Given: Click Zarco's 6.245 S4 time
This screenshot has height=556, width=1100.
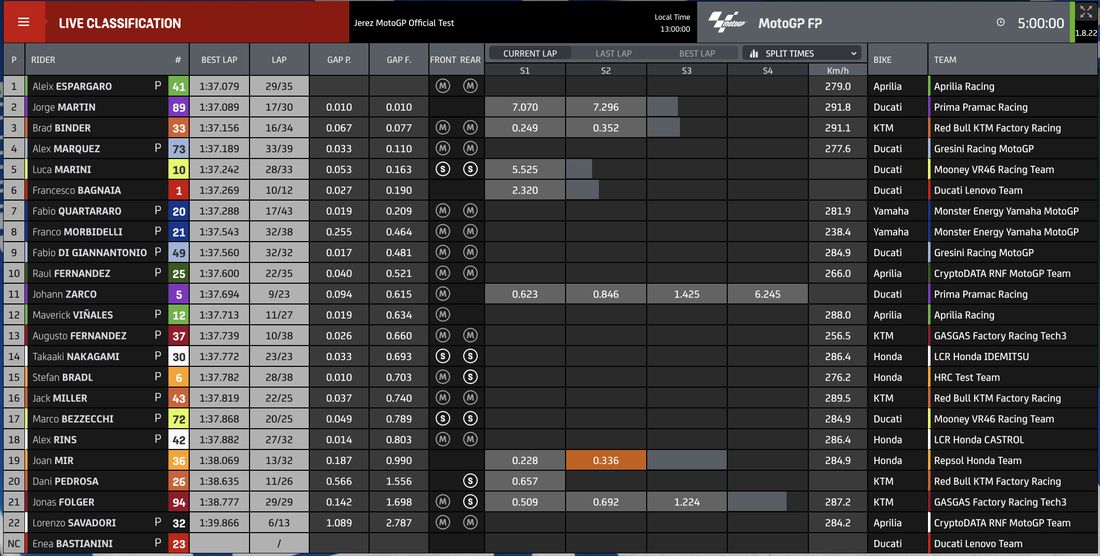Looking at the screenshot, I should point(767,294).
